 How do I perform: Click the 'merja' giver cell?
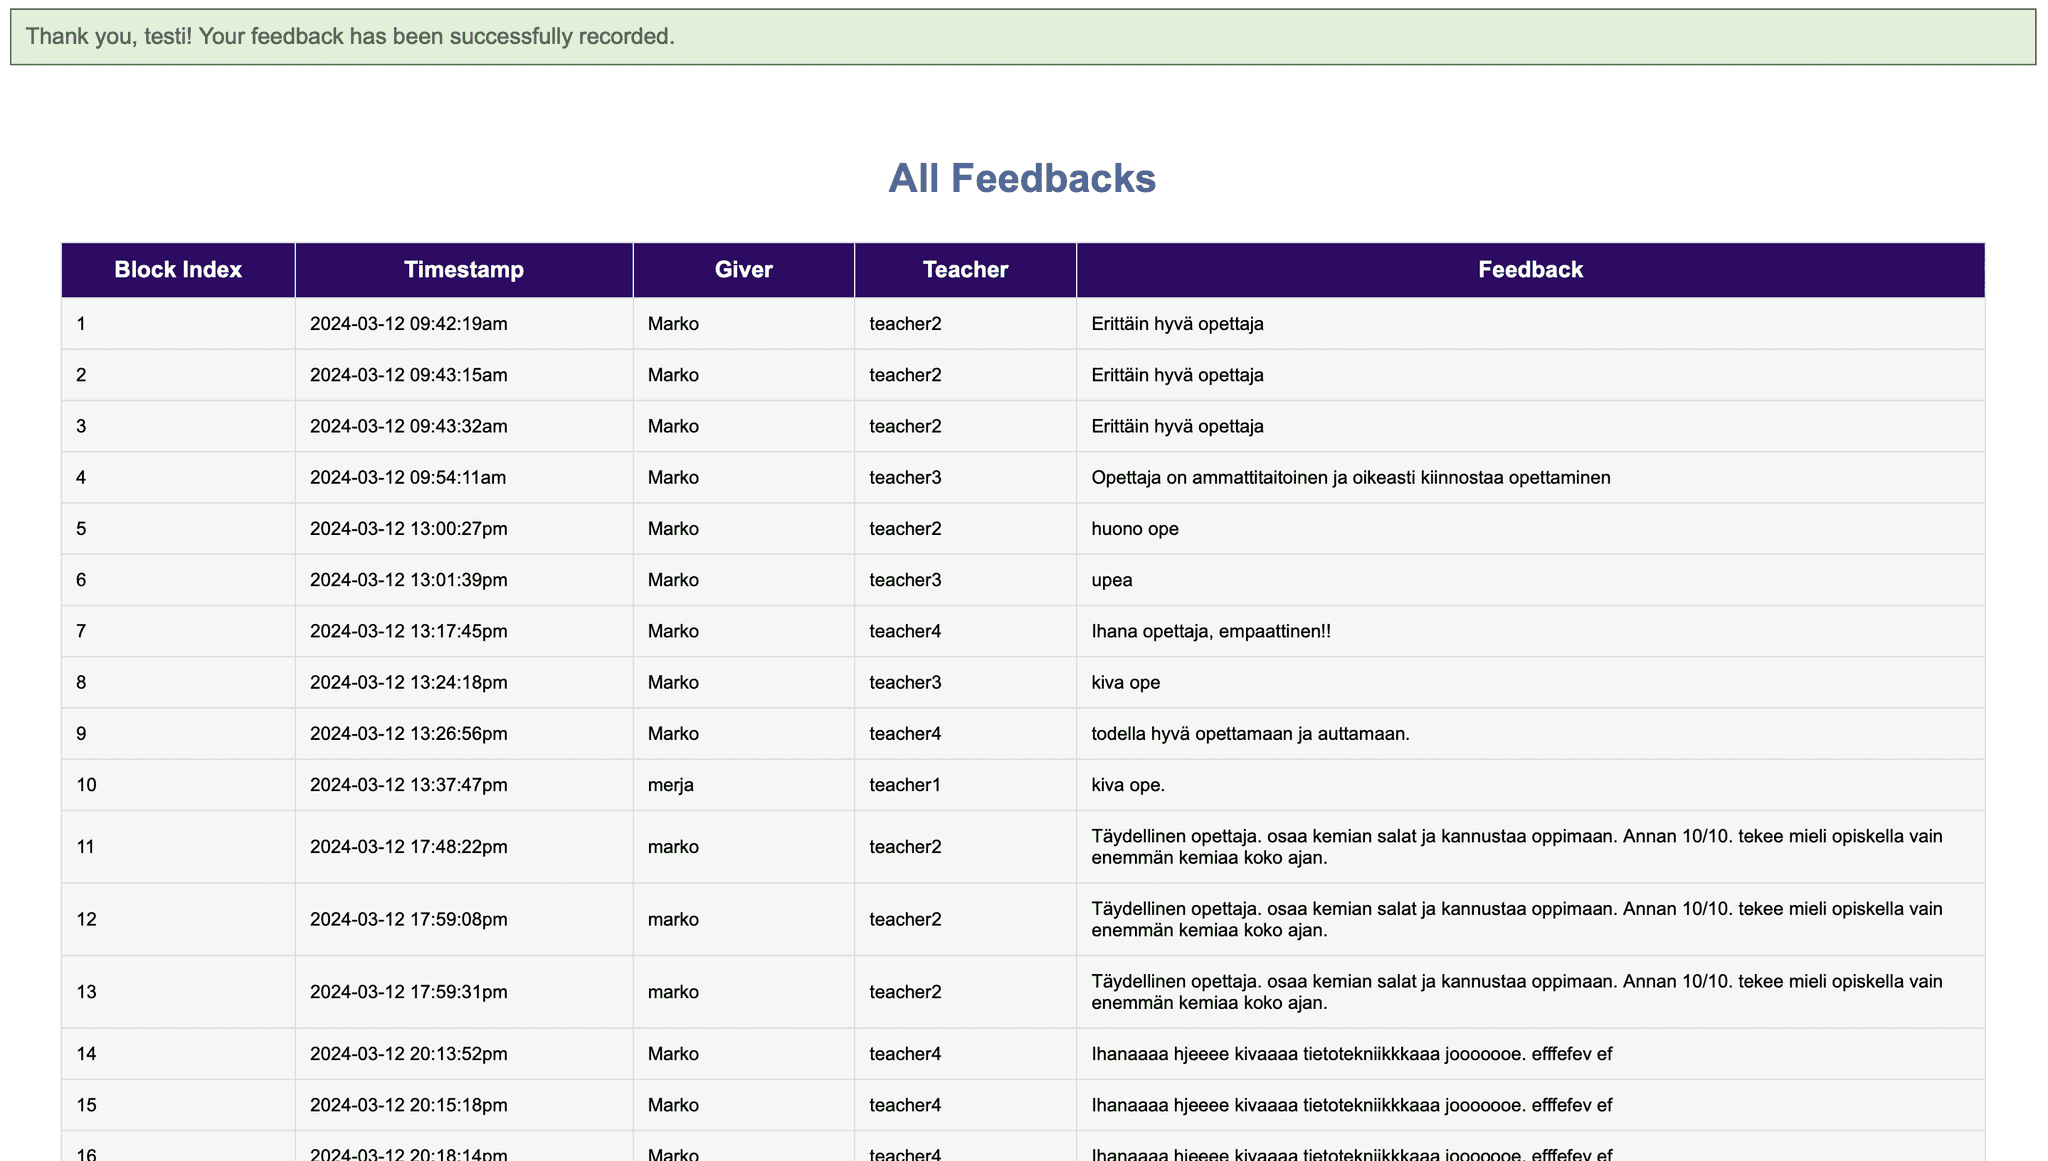[x=671, y=785]
